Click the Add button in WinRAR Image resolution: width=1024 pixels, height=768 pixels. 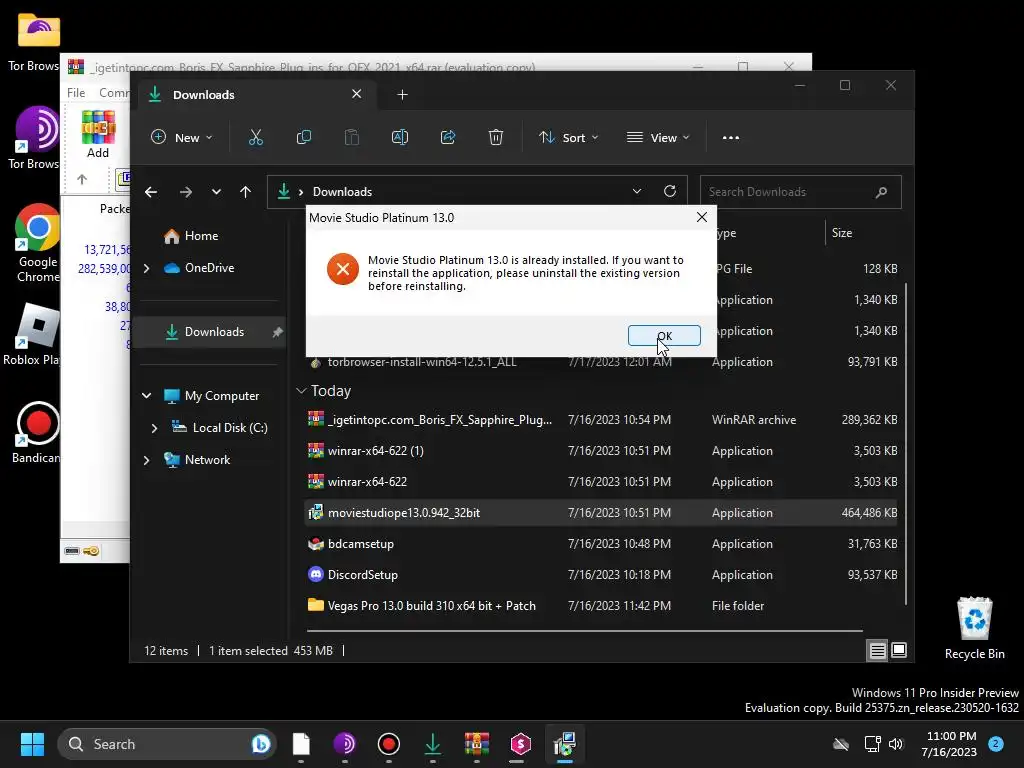pos(98,135)
